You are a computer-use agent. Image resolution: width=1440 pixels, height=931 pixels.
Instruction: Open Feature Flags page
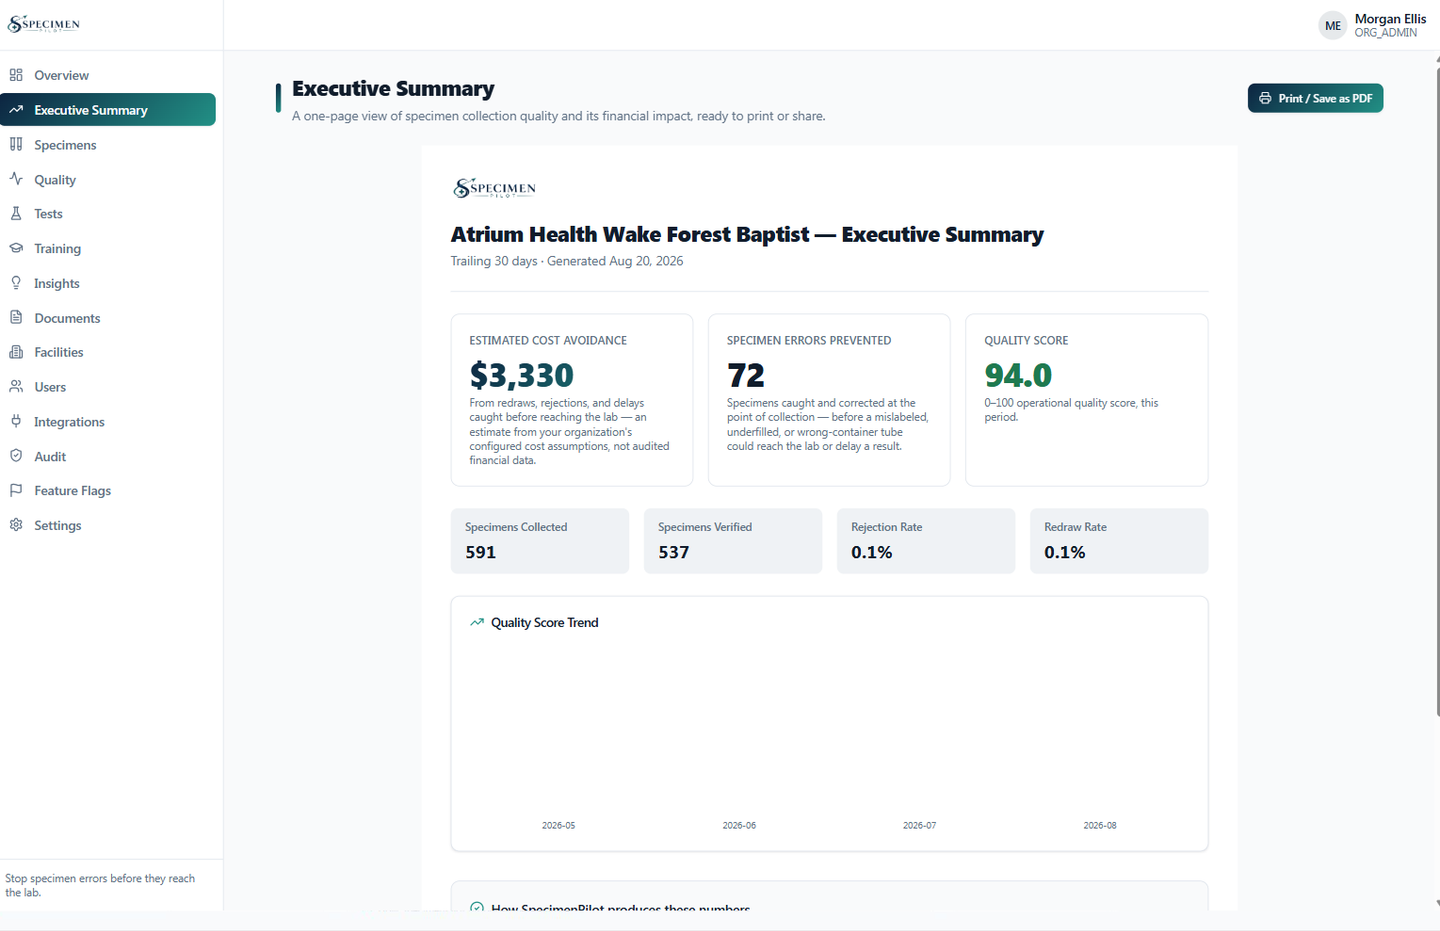coord(108,491)
